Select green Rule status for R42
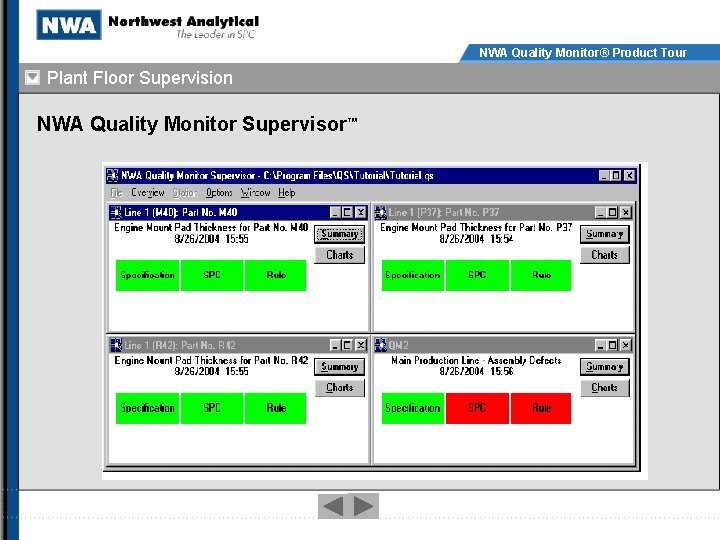The height and width of the screenshot is (540, 720). tap(276, 408)
